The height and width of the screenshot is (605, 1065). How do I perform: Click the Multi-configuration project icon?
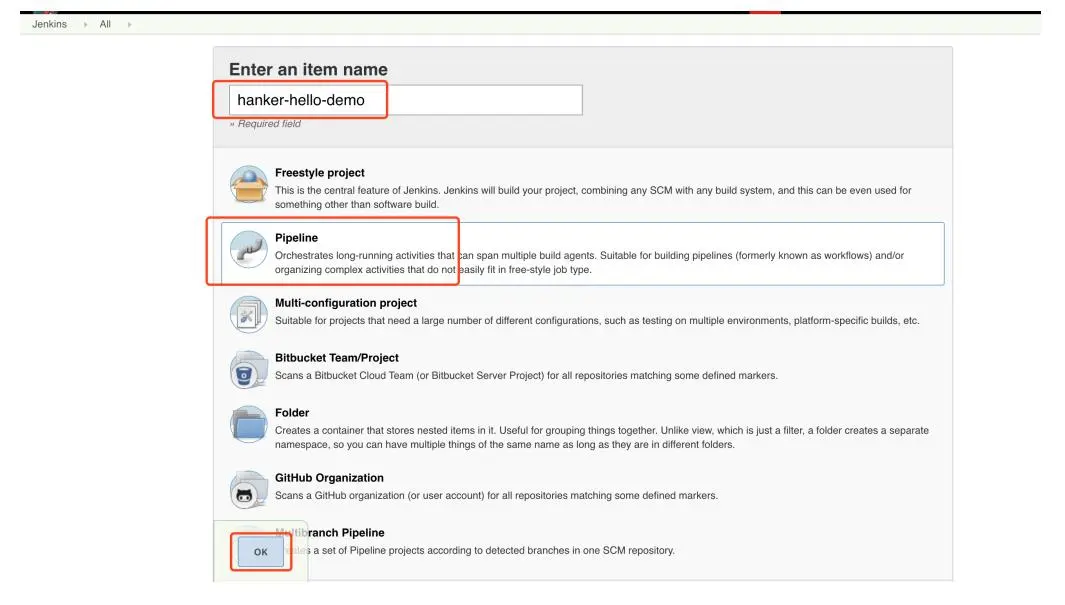click(x=249, y=314)
